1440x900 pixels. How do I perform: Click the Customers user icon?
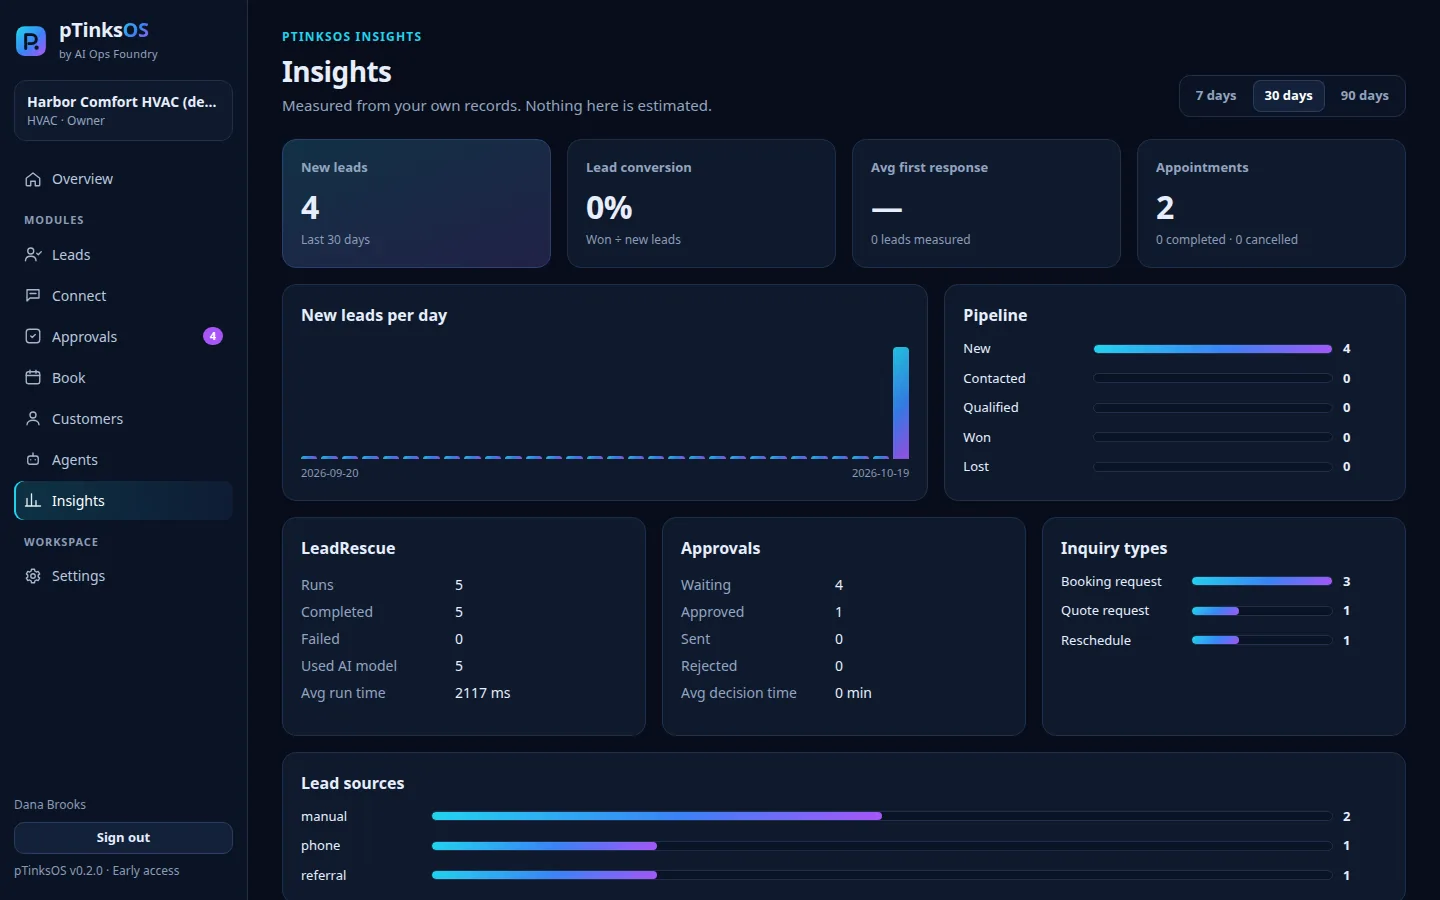pyautogui.click(x=33, y=419)
